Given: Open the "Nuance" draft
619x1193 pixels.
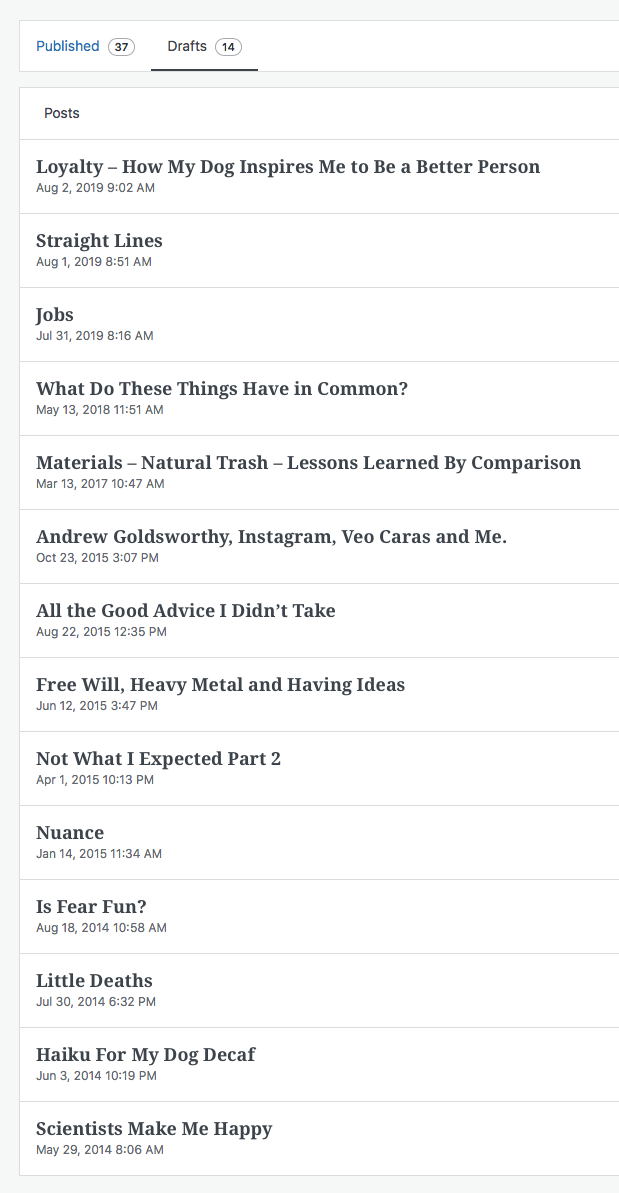Looking at the screenshot, I should (x=70, y=832).
